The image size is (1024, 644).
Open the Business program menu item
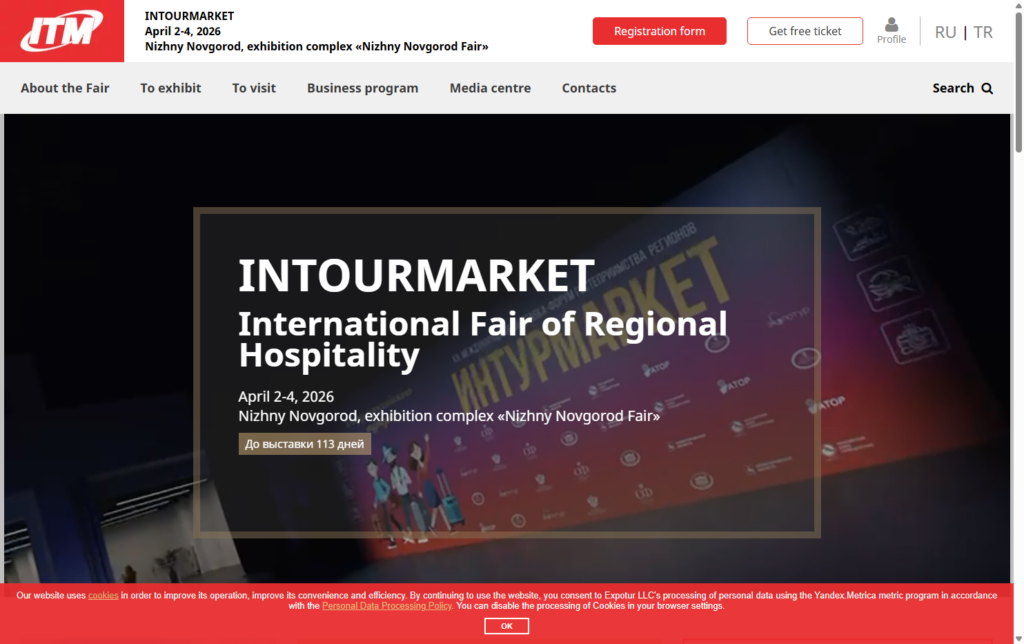[362, 88]
